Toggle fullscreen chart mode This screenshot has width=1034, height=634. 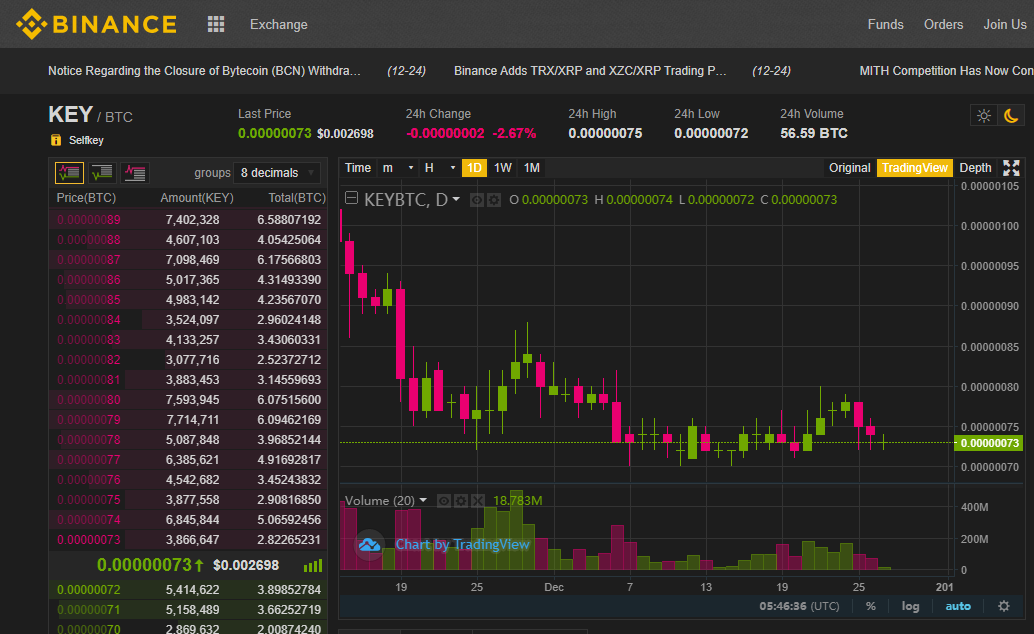pyautogui.click(x=1011, y=168)
